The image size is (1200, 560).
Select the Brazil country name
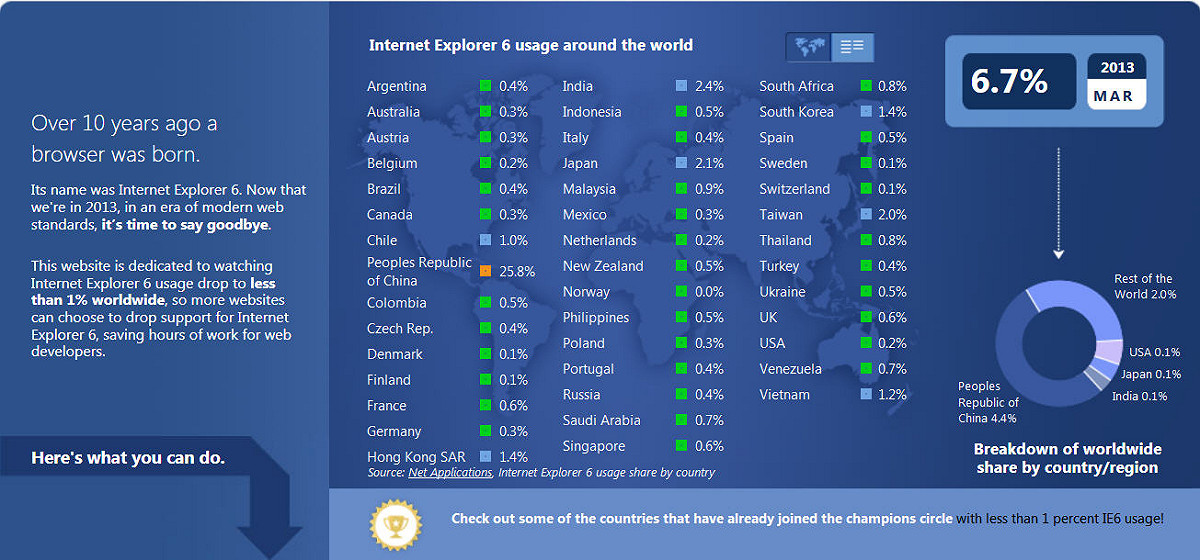click(x=384, y=189)
